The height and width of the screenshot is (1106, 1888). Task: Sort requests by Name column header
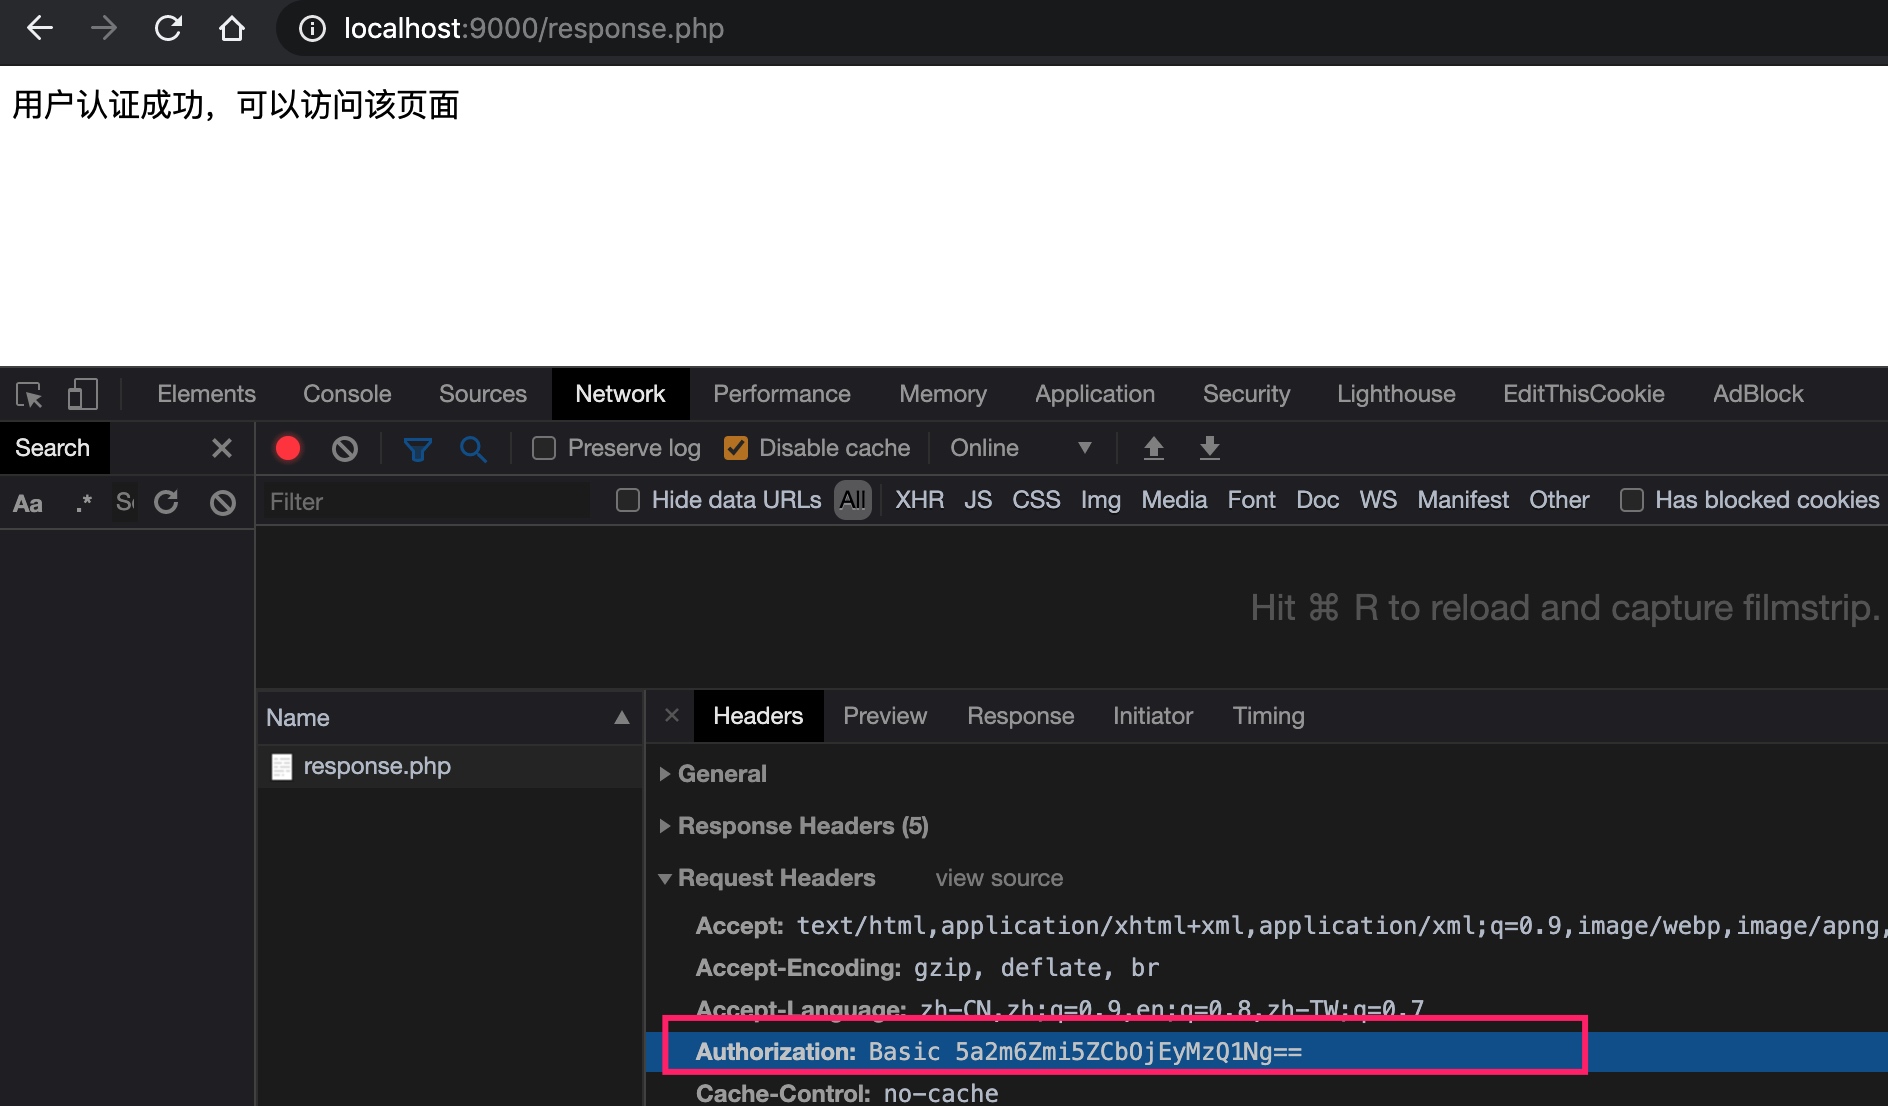[448, 717]
